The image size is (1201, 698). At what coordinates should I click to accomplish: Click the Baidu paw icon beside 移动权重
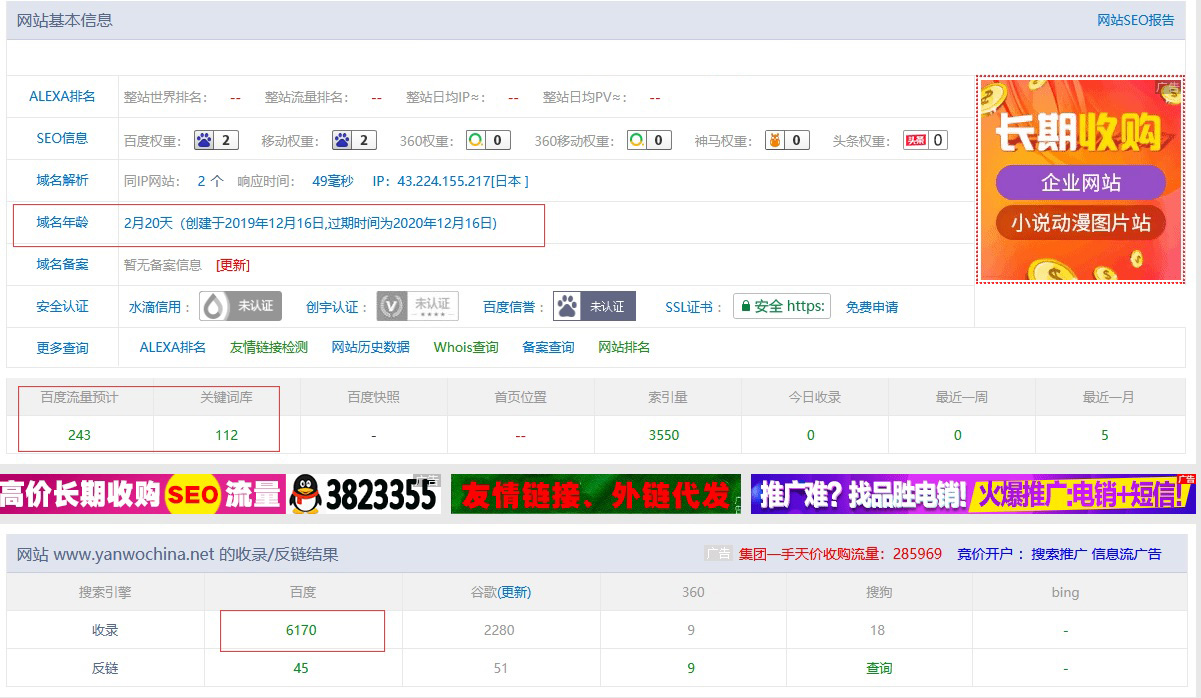(x=343, y=140)
